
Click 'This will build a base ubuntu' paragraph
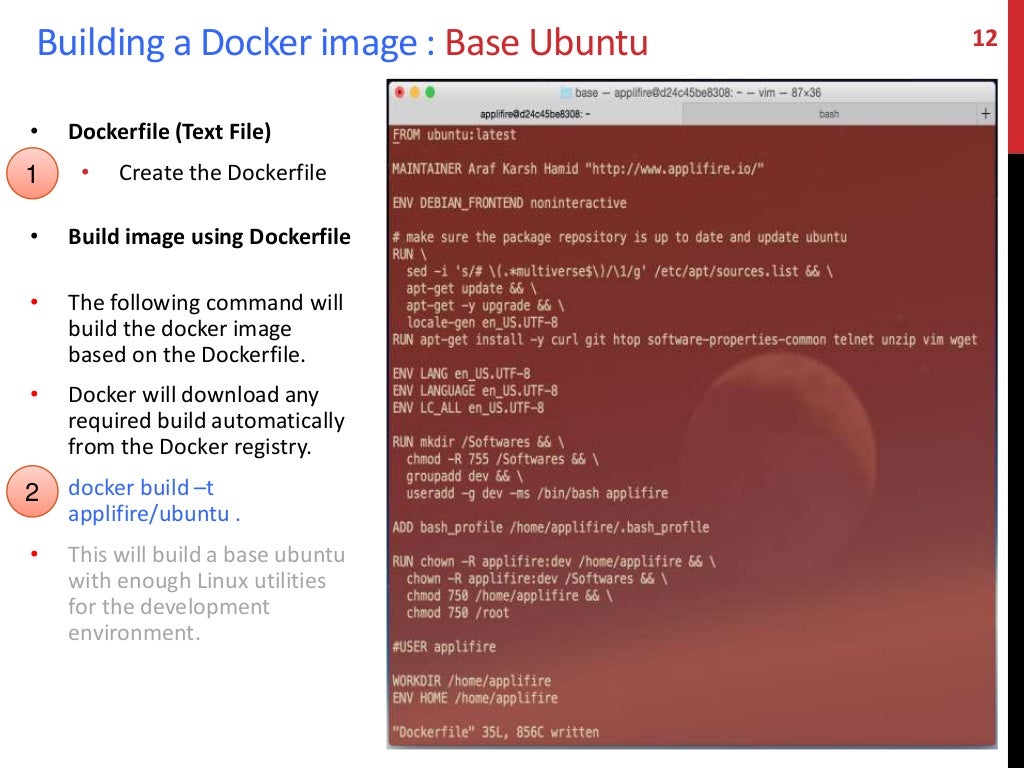(x=206, y=594)
